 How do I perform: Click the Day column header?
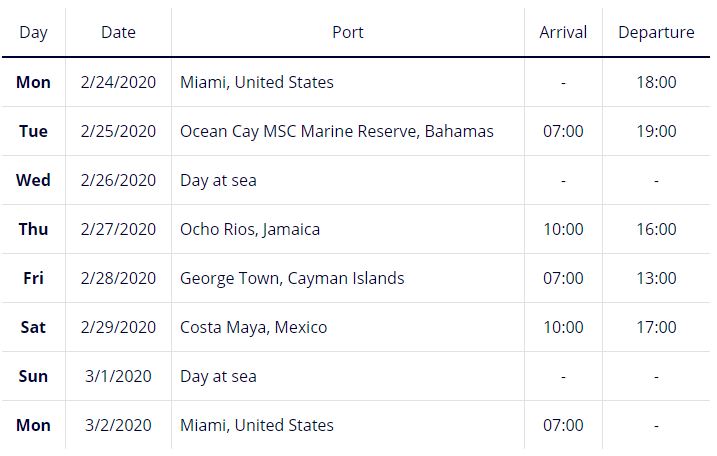[33, 32]
